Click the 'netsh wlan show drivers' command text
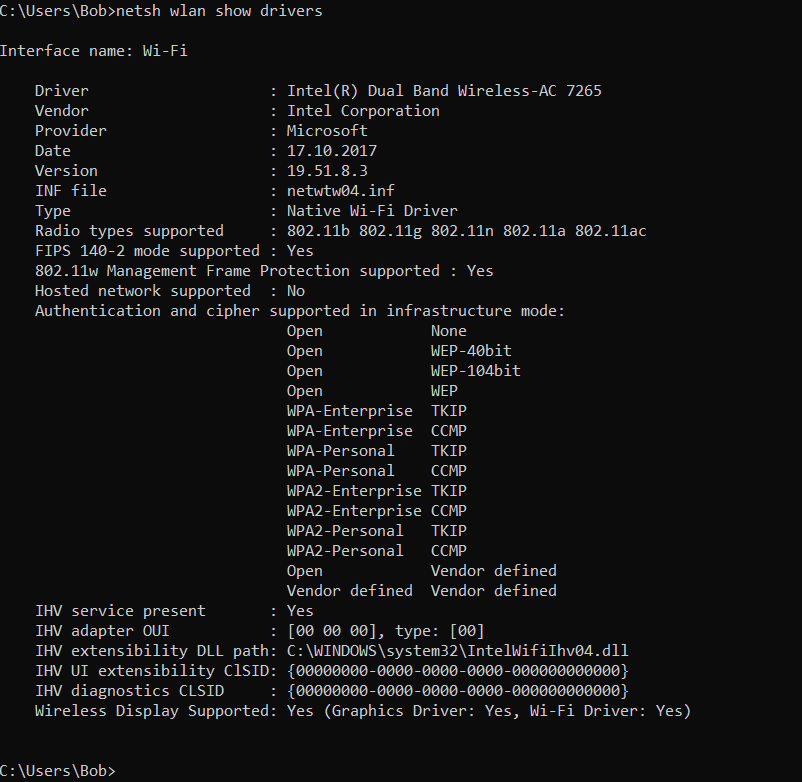This screenshot has width=802, height=782. click(219, 11)
